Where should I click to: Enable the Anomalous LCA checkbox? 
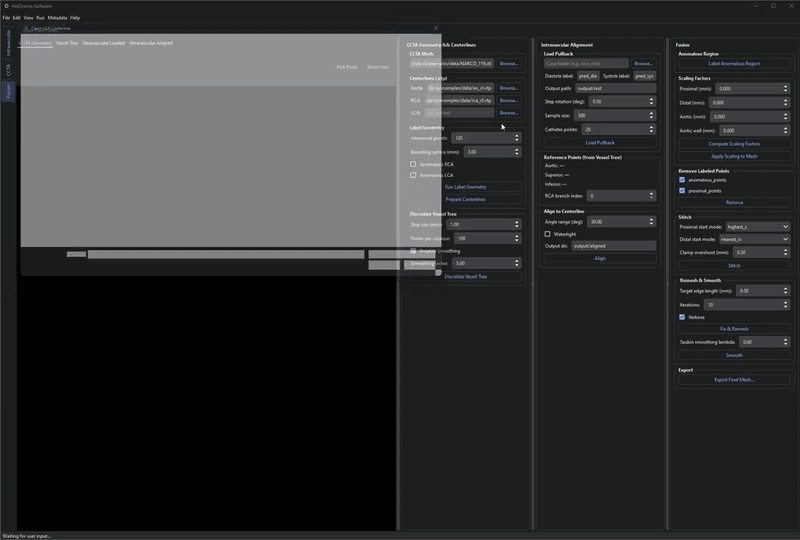(413, 175)
